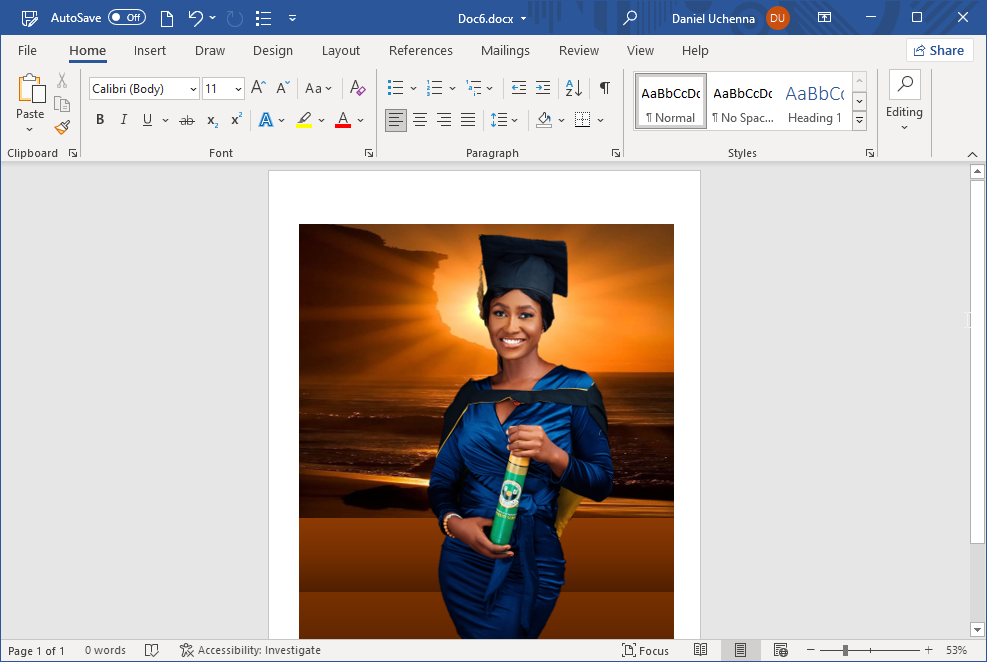Show paragraph marks with pilcrow icon

pyautogui.click(x=605, y=88)
